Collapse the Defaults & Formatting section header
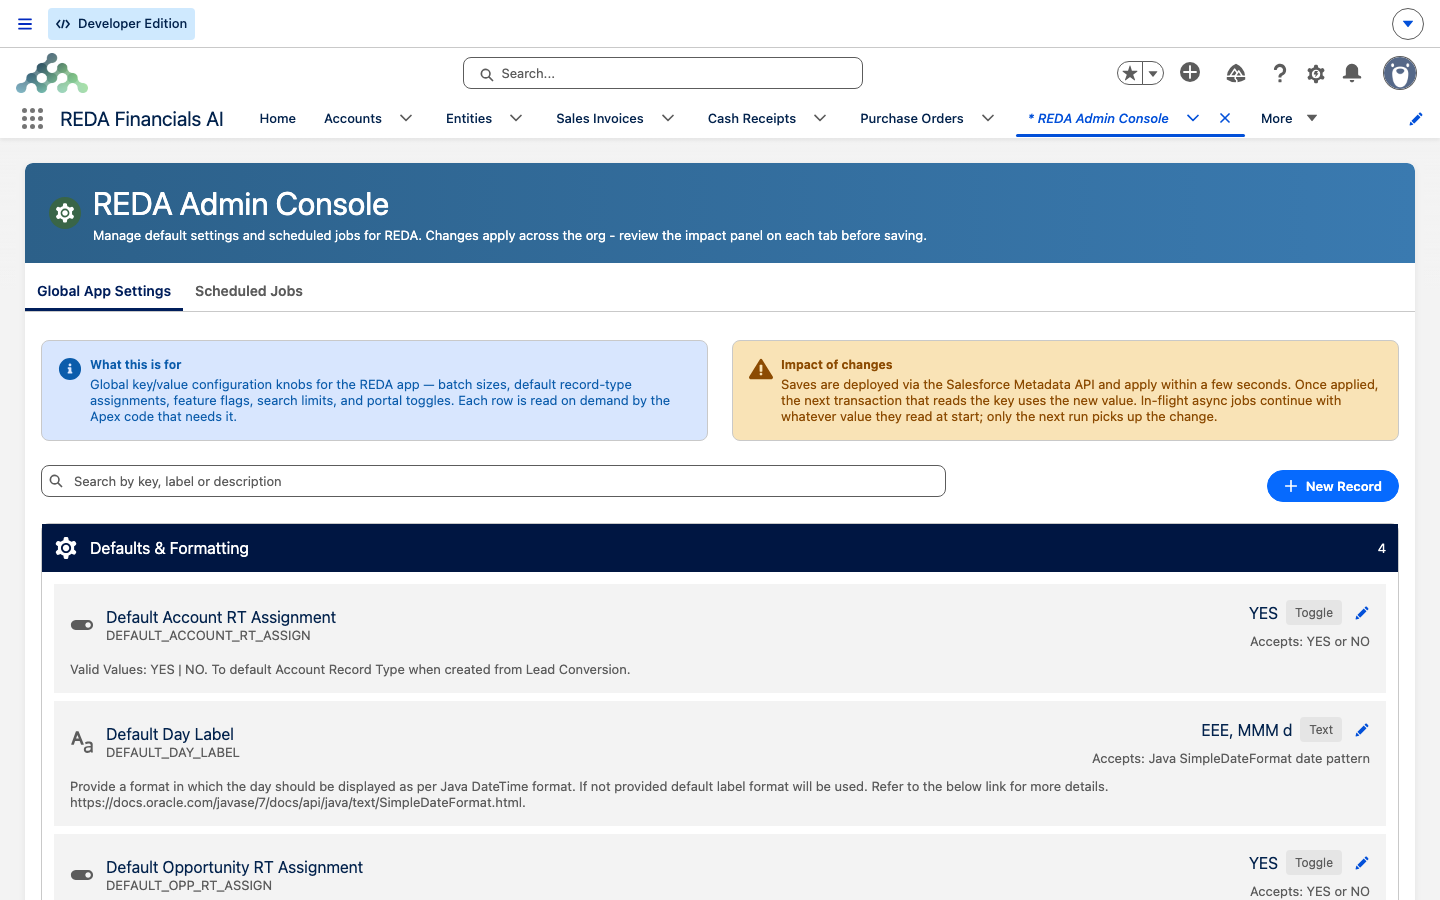This screenshot has height=900, width=1440. click(720, 548)
